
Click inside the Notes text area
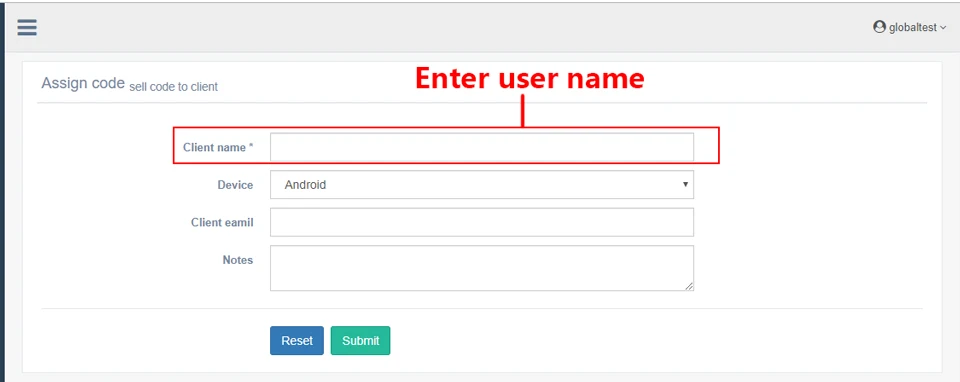[x=482, y=268]
